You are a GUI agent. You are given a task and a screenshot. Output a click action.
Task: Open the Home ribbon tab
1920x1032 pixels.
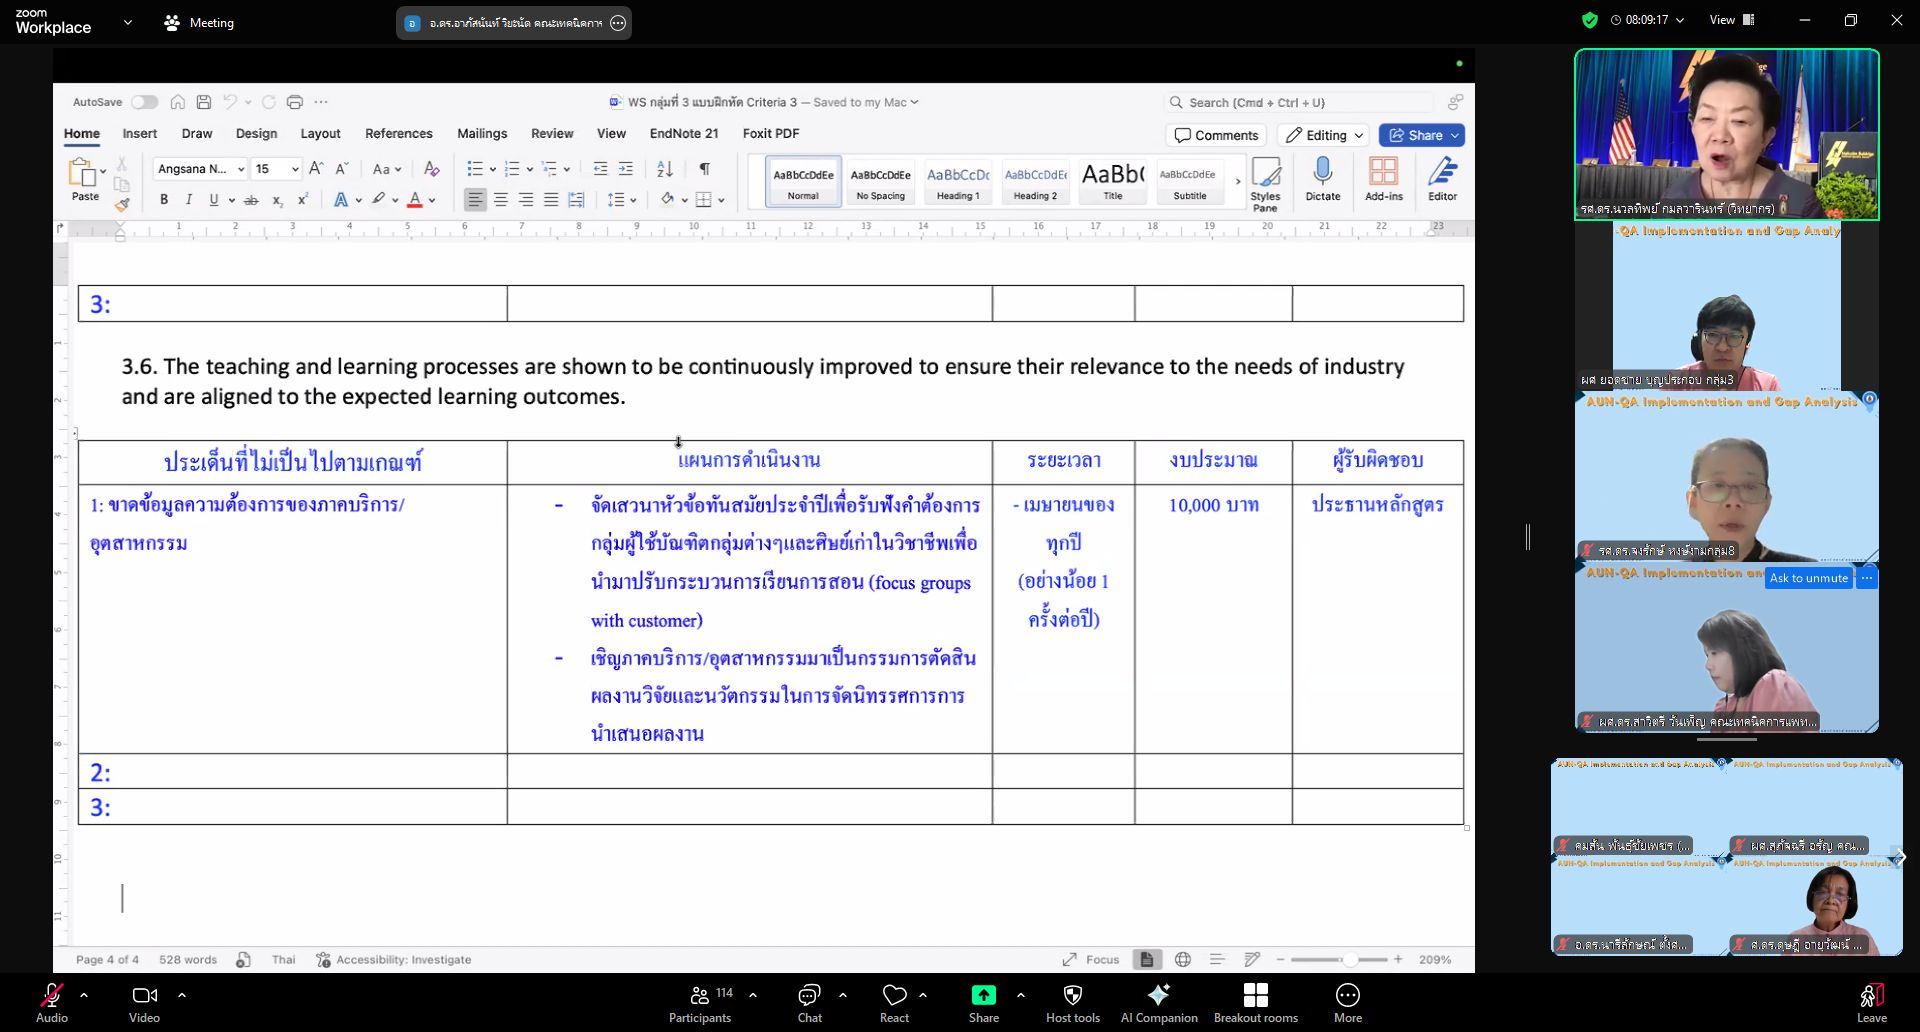[x=82, y=134]
